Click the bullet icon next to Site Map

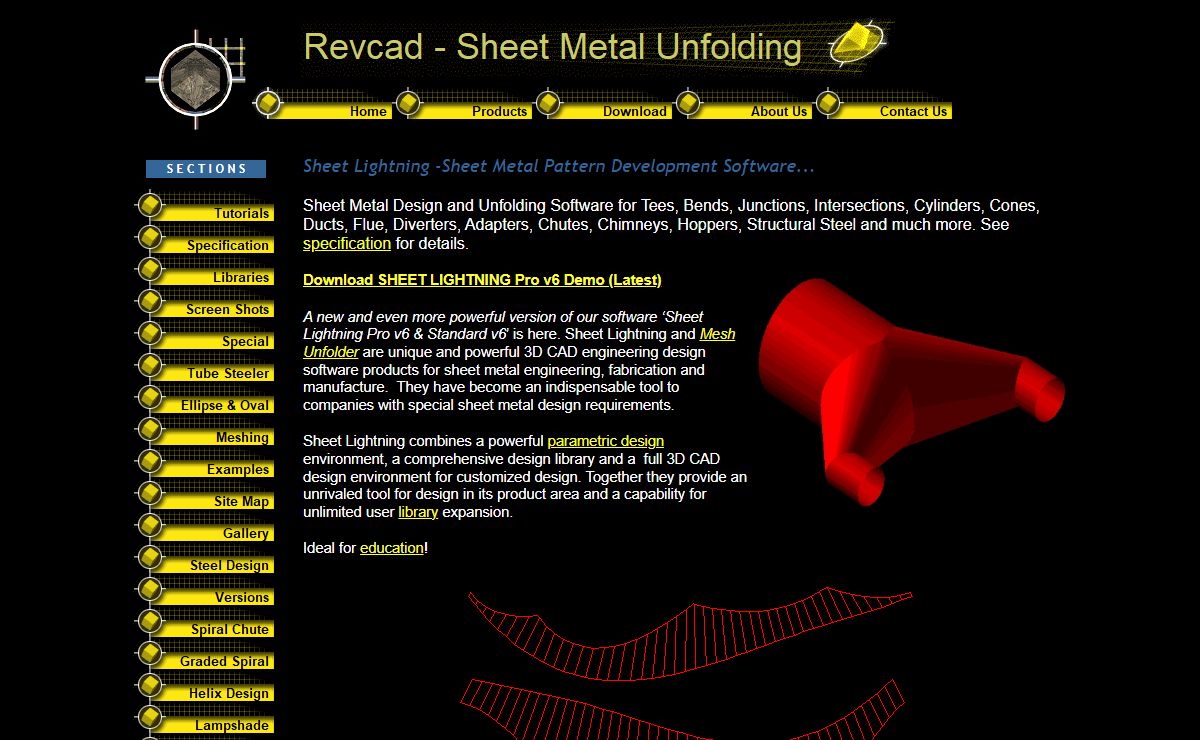(149, 494)
